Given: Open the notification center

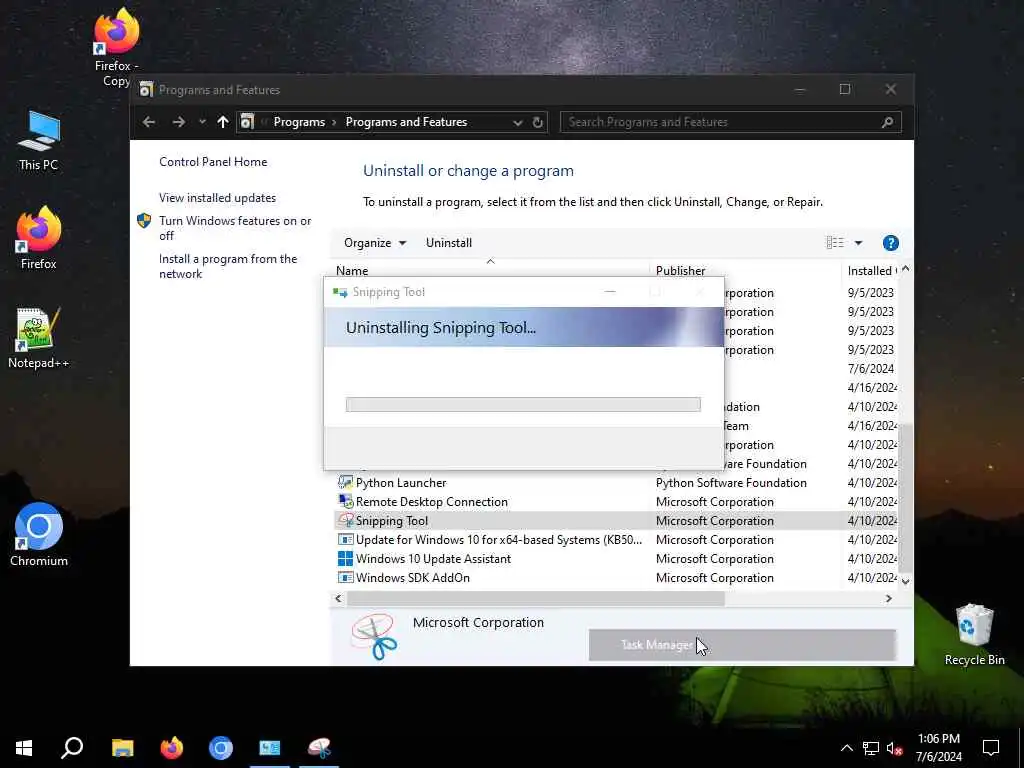Looking at the screenshot, I should pyautogui.click(x=991, y=748).
